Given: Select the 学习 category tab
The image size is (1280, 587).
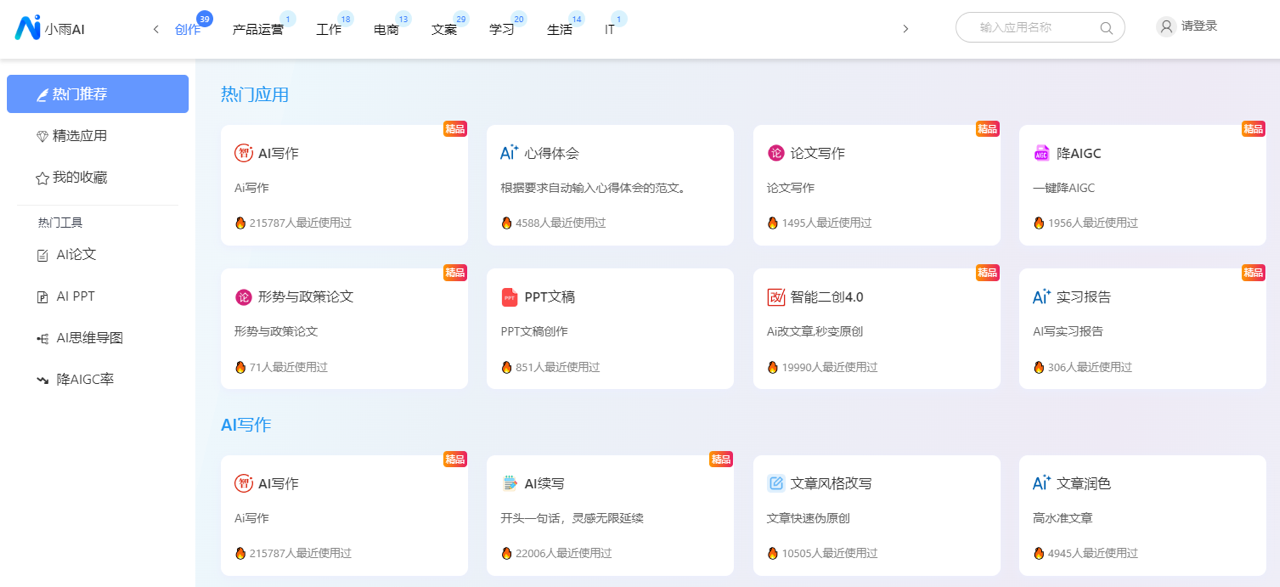Looking at the screenshot, I should tap(502, 29).
